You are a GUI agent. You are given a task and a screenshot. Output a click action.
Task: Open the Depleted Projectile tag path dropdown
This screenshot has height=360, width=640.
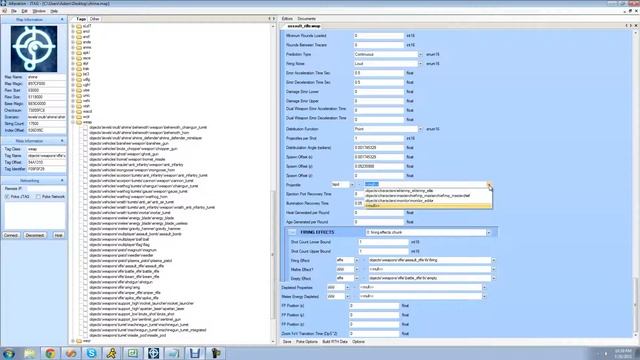tap(484, 287)
